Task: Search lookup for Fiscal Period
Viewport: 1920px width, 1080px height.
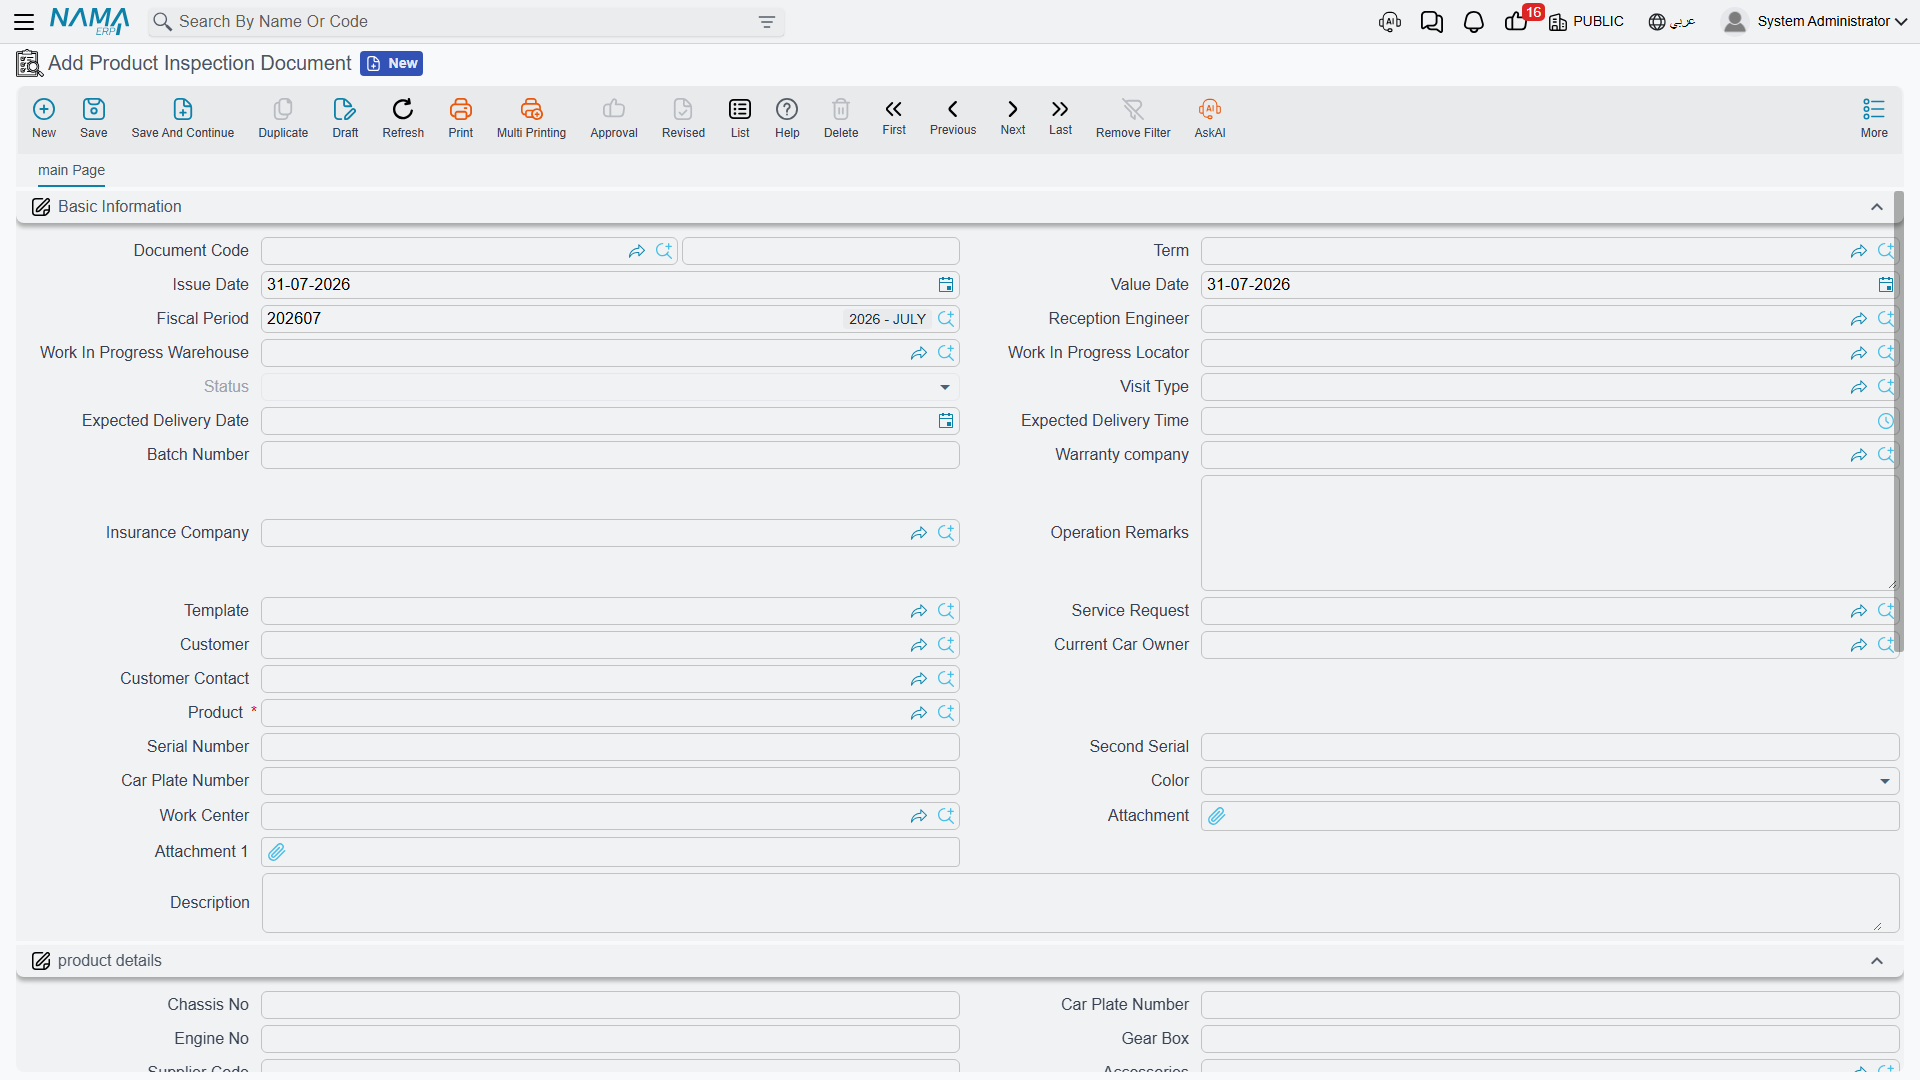Action: [x=946, y=319]
